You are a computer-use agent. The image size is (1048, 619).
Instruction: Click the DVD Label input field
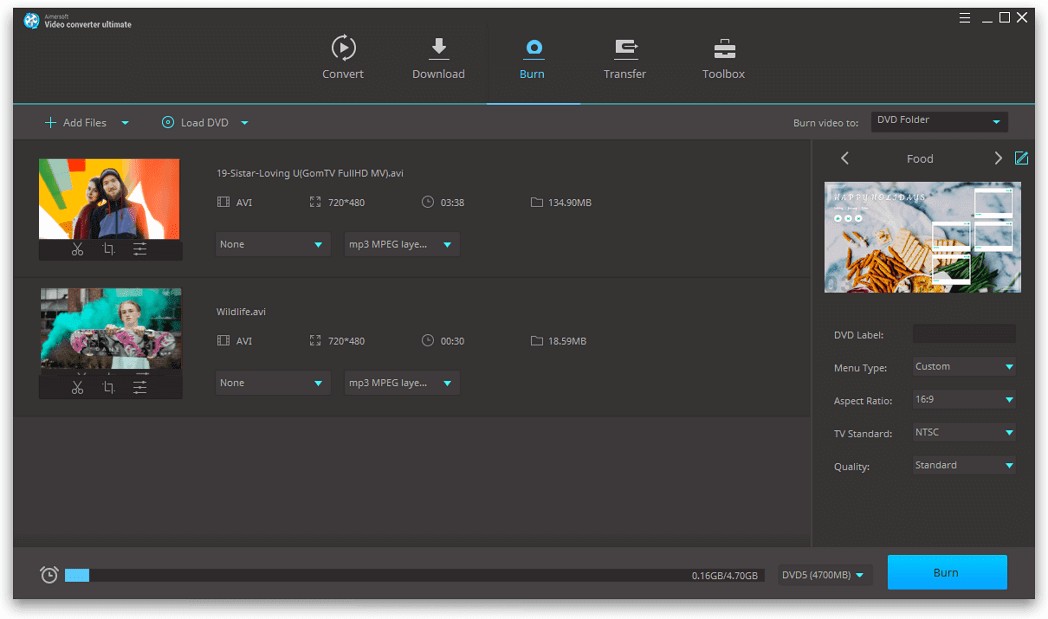(963, 333)
